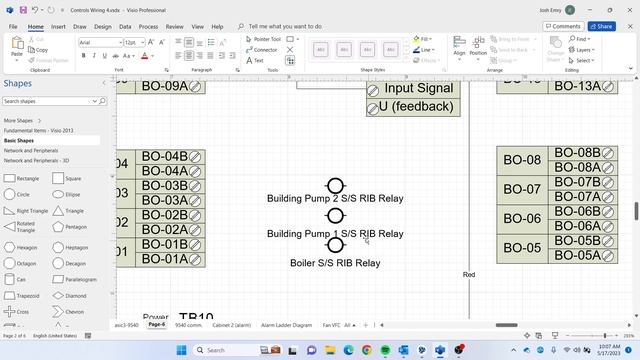640x360 pixels.
Task: Open Spotify from the taskbar
Action: pos(385,350)
